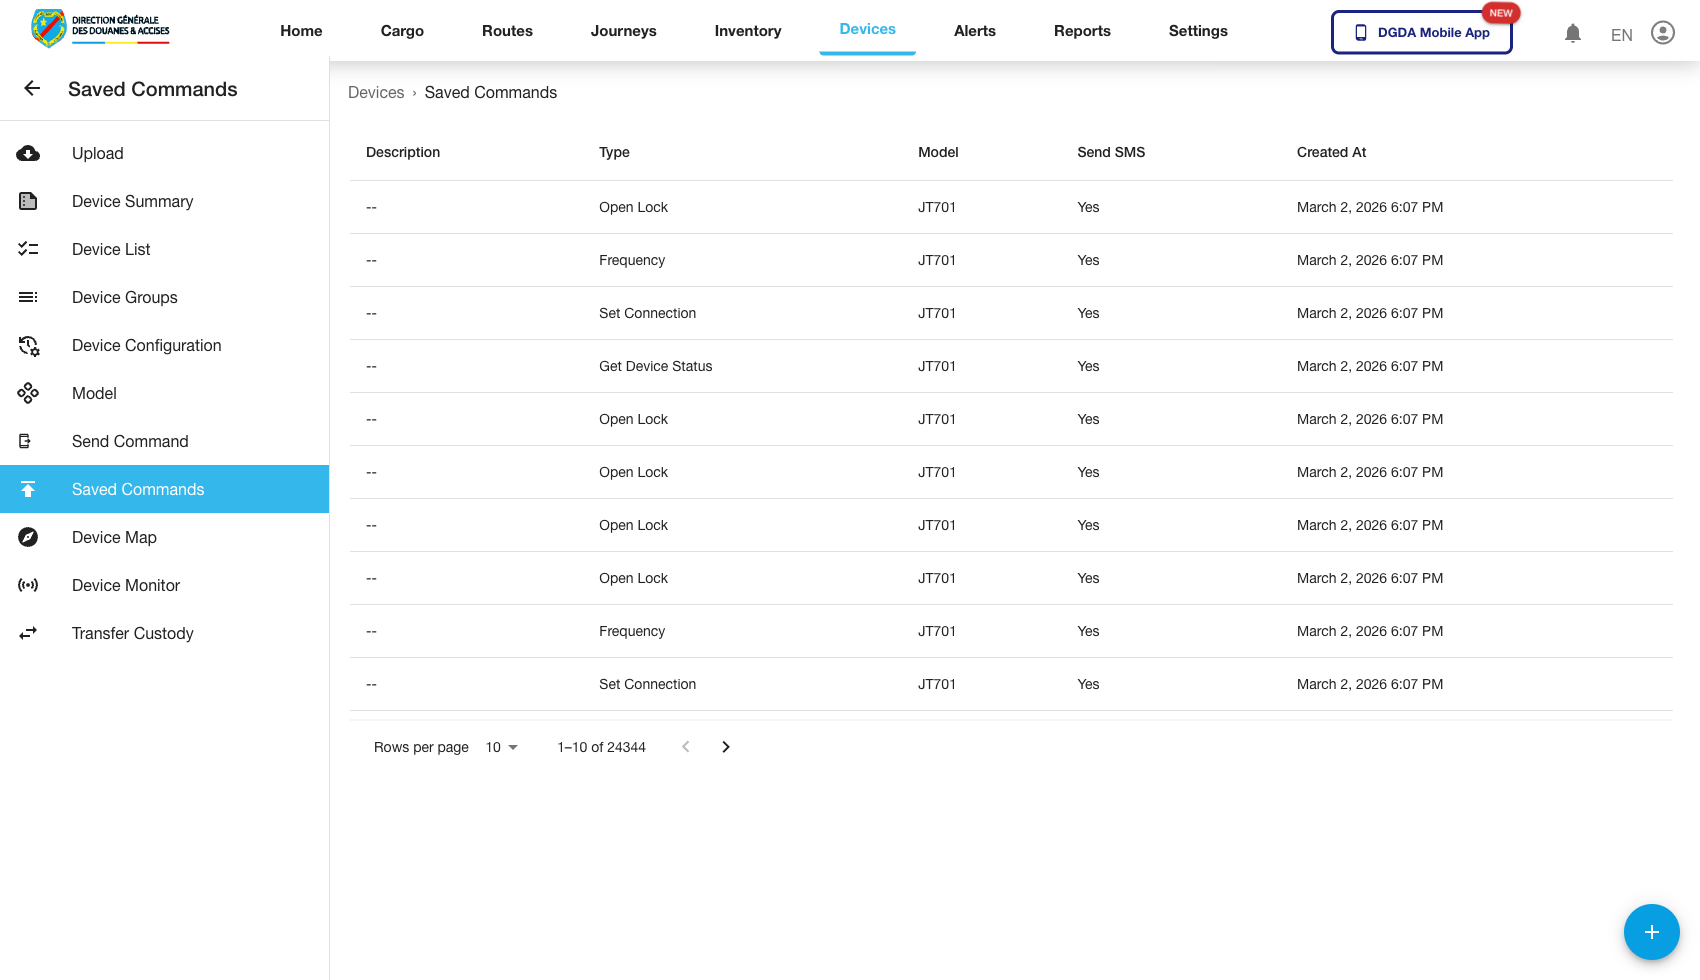Switch to the Reports tab
This screenshot has height=980, width=1700.
(1082, 31)
